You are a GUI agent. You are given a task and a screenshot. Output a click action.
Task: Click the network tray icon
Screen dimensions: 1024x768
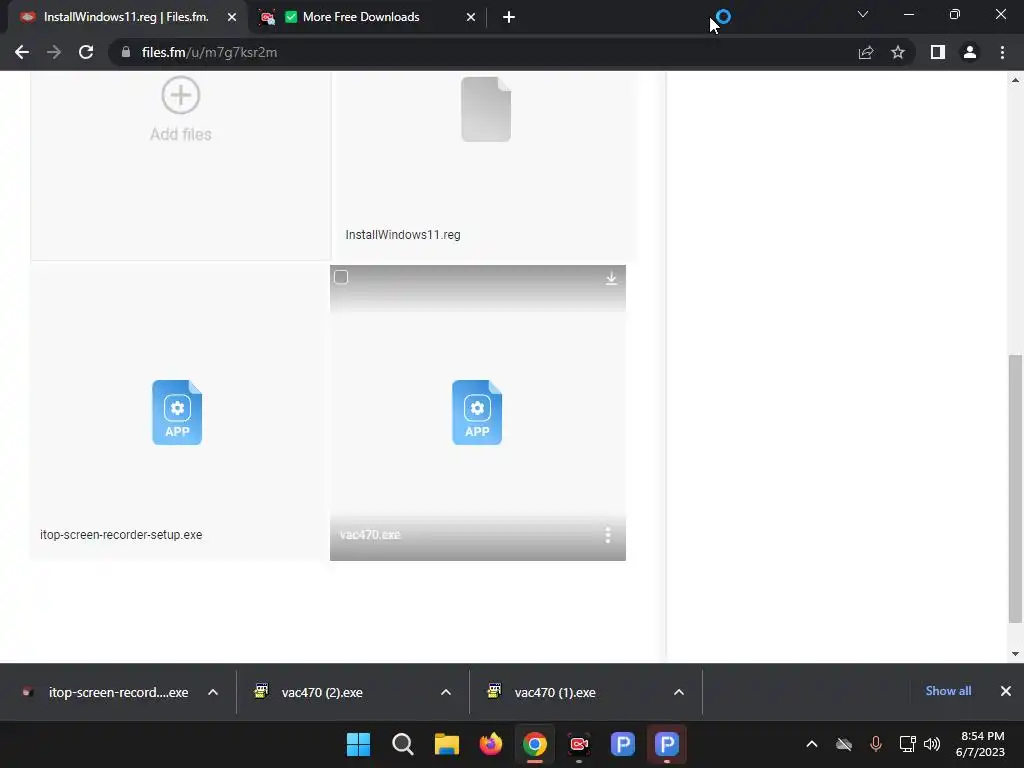coord(907,744)
